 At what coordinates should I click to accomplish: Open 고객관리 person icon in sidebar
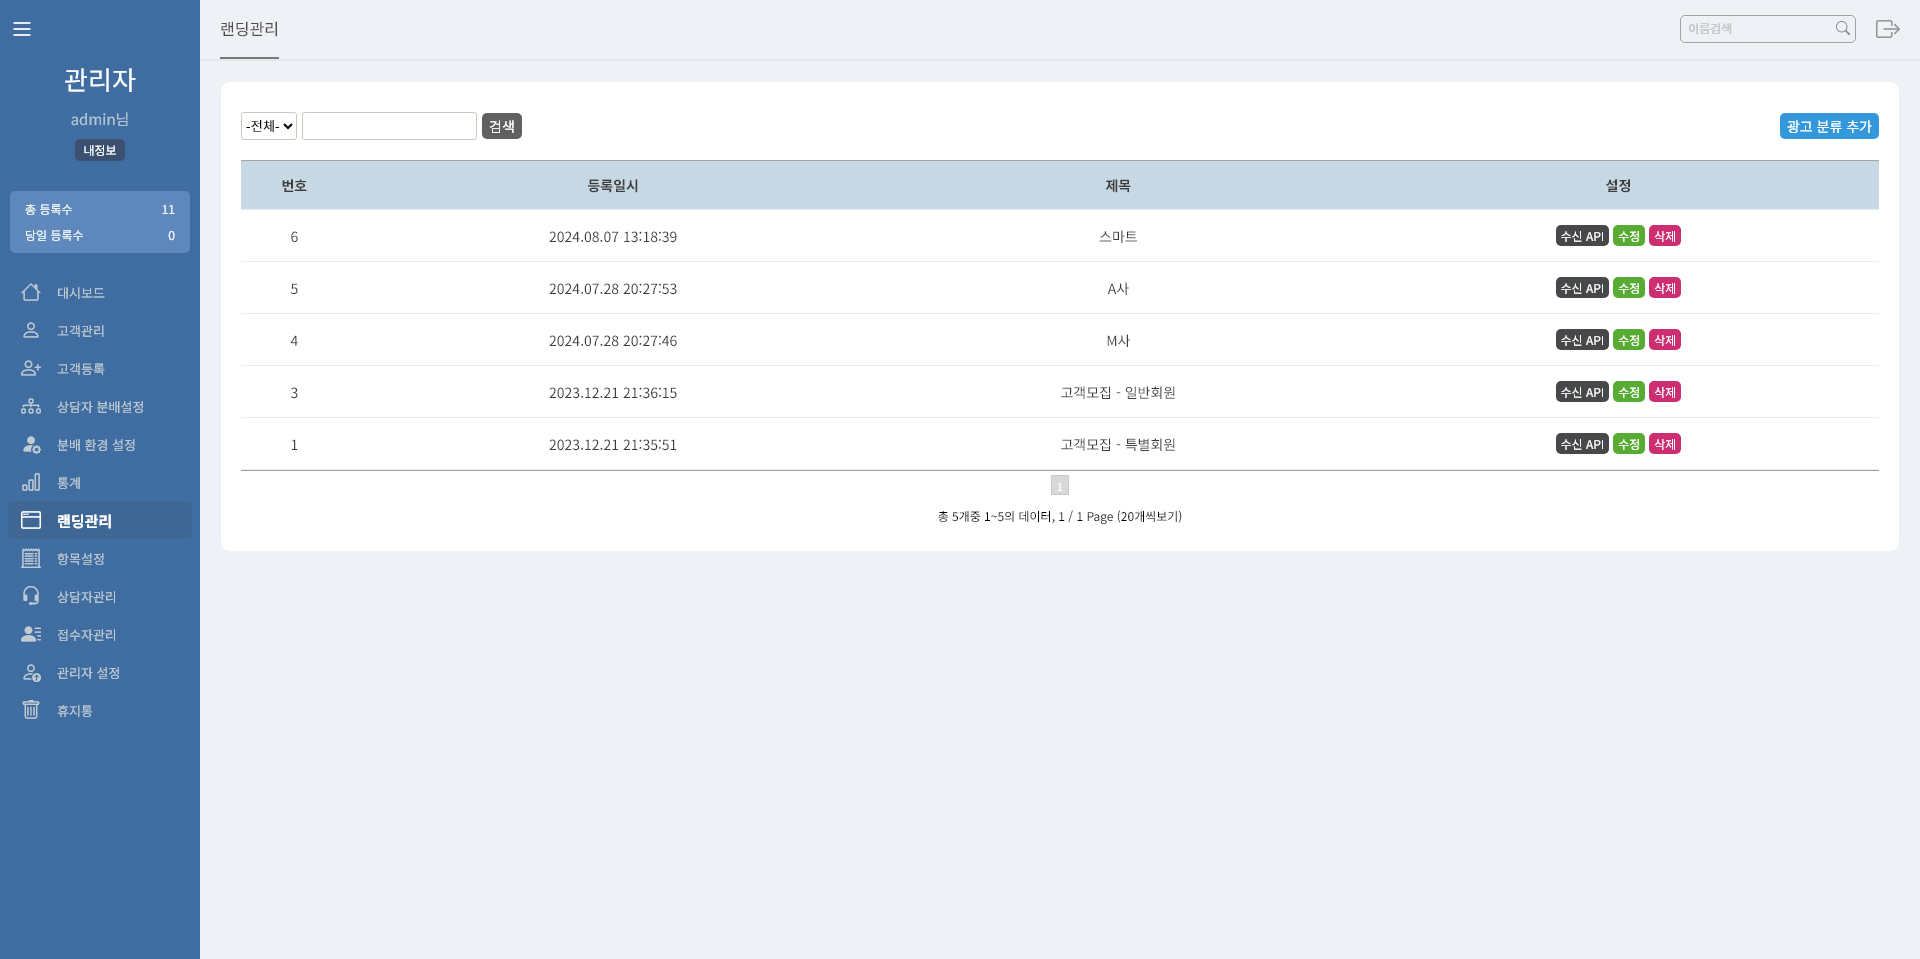click(x=31, y=331)
